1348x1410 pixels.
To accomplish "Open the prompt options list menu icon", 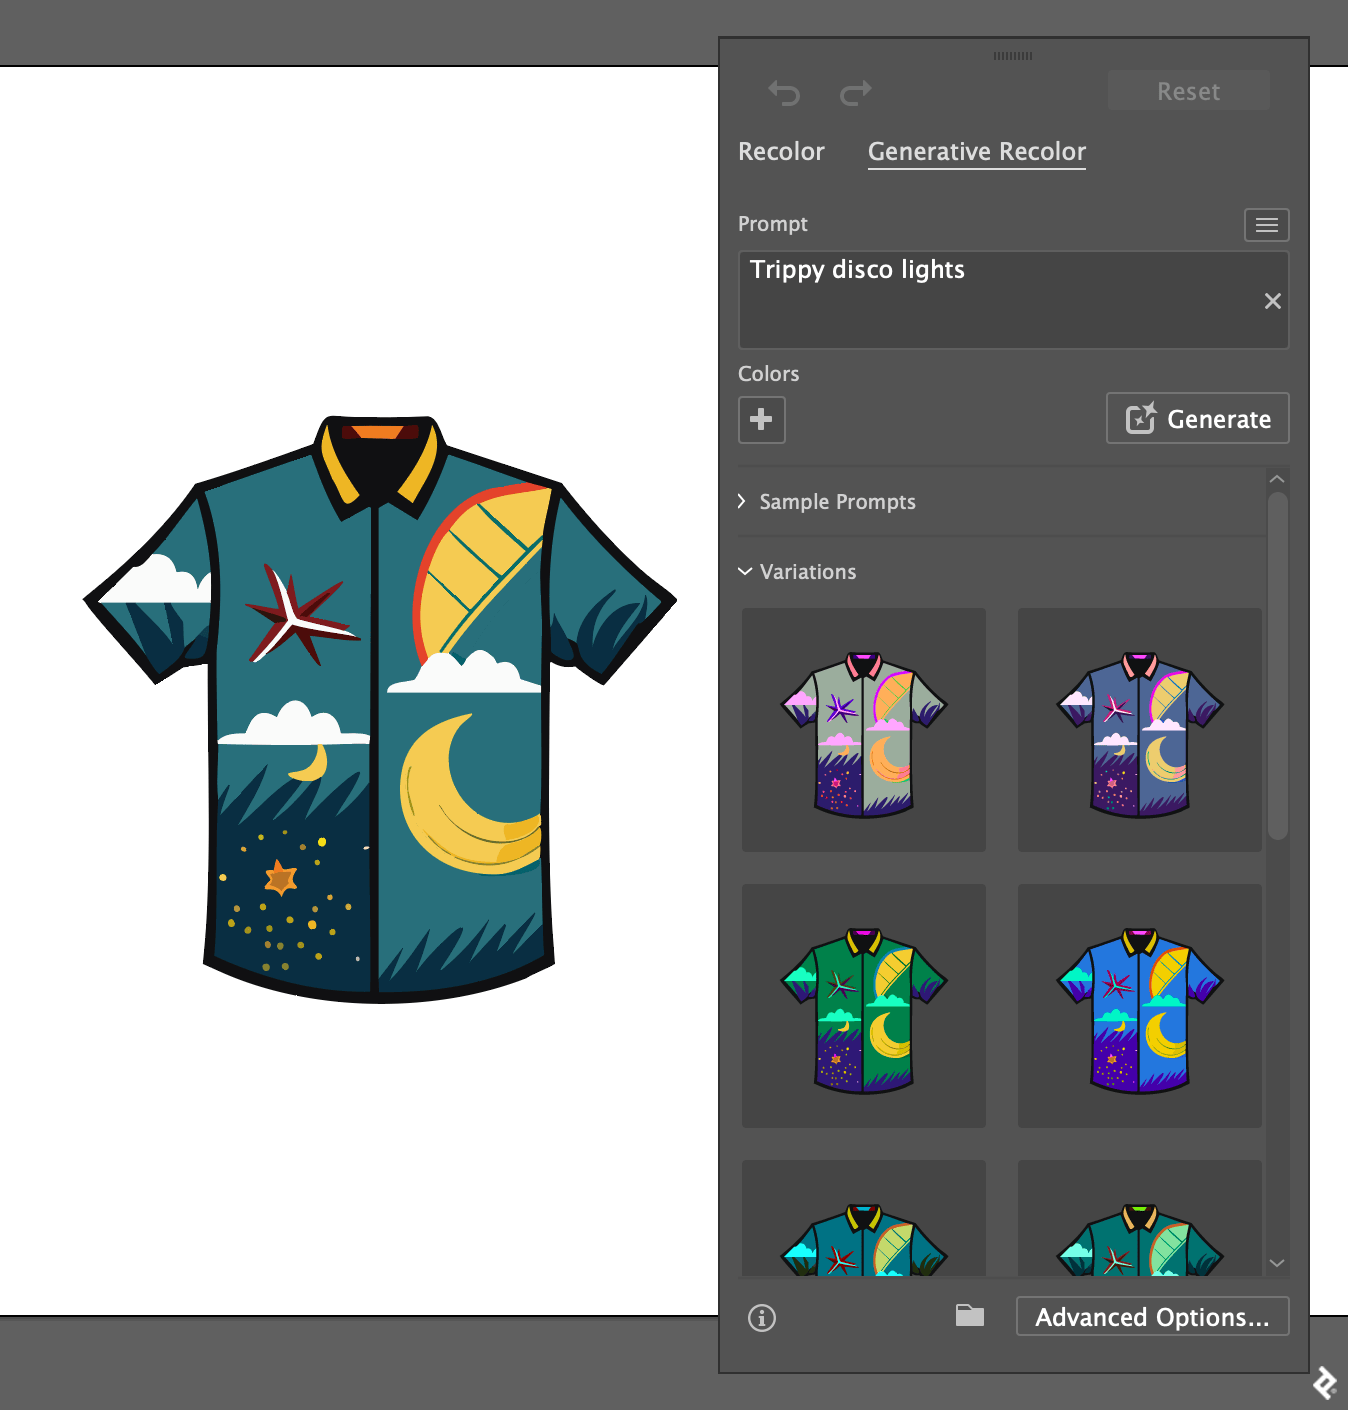I will [x=1266, y=225].
